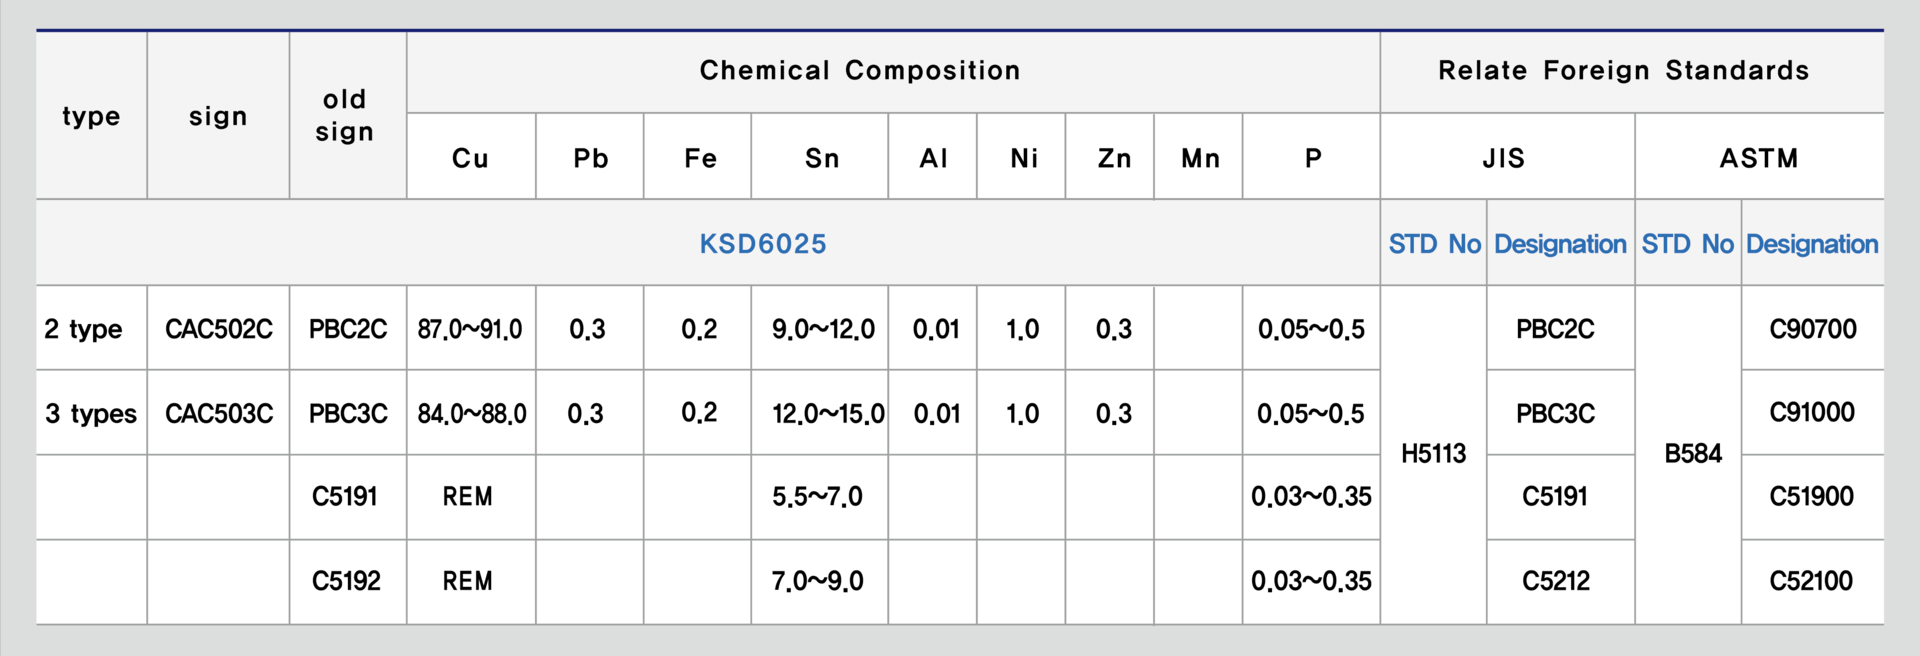The width and height of the screenshot is (1920, 656).
Task: Click the JIS column header
Action: pos(1504,158)
